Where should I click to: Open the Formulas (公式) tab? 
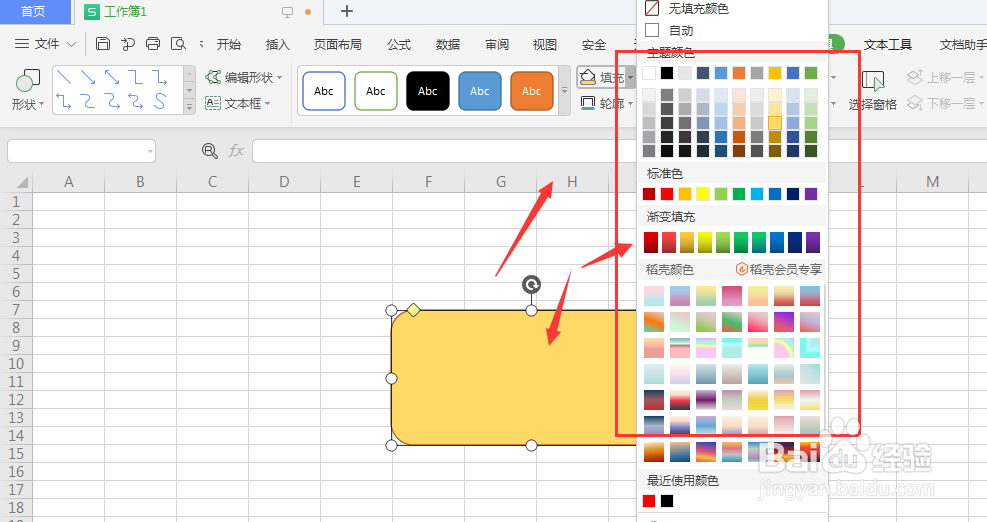399,44
